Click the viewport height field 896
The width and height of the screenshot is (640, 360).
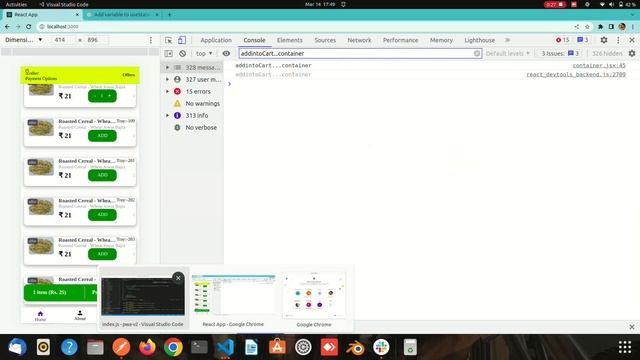tap(93, 40)
